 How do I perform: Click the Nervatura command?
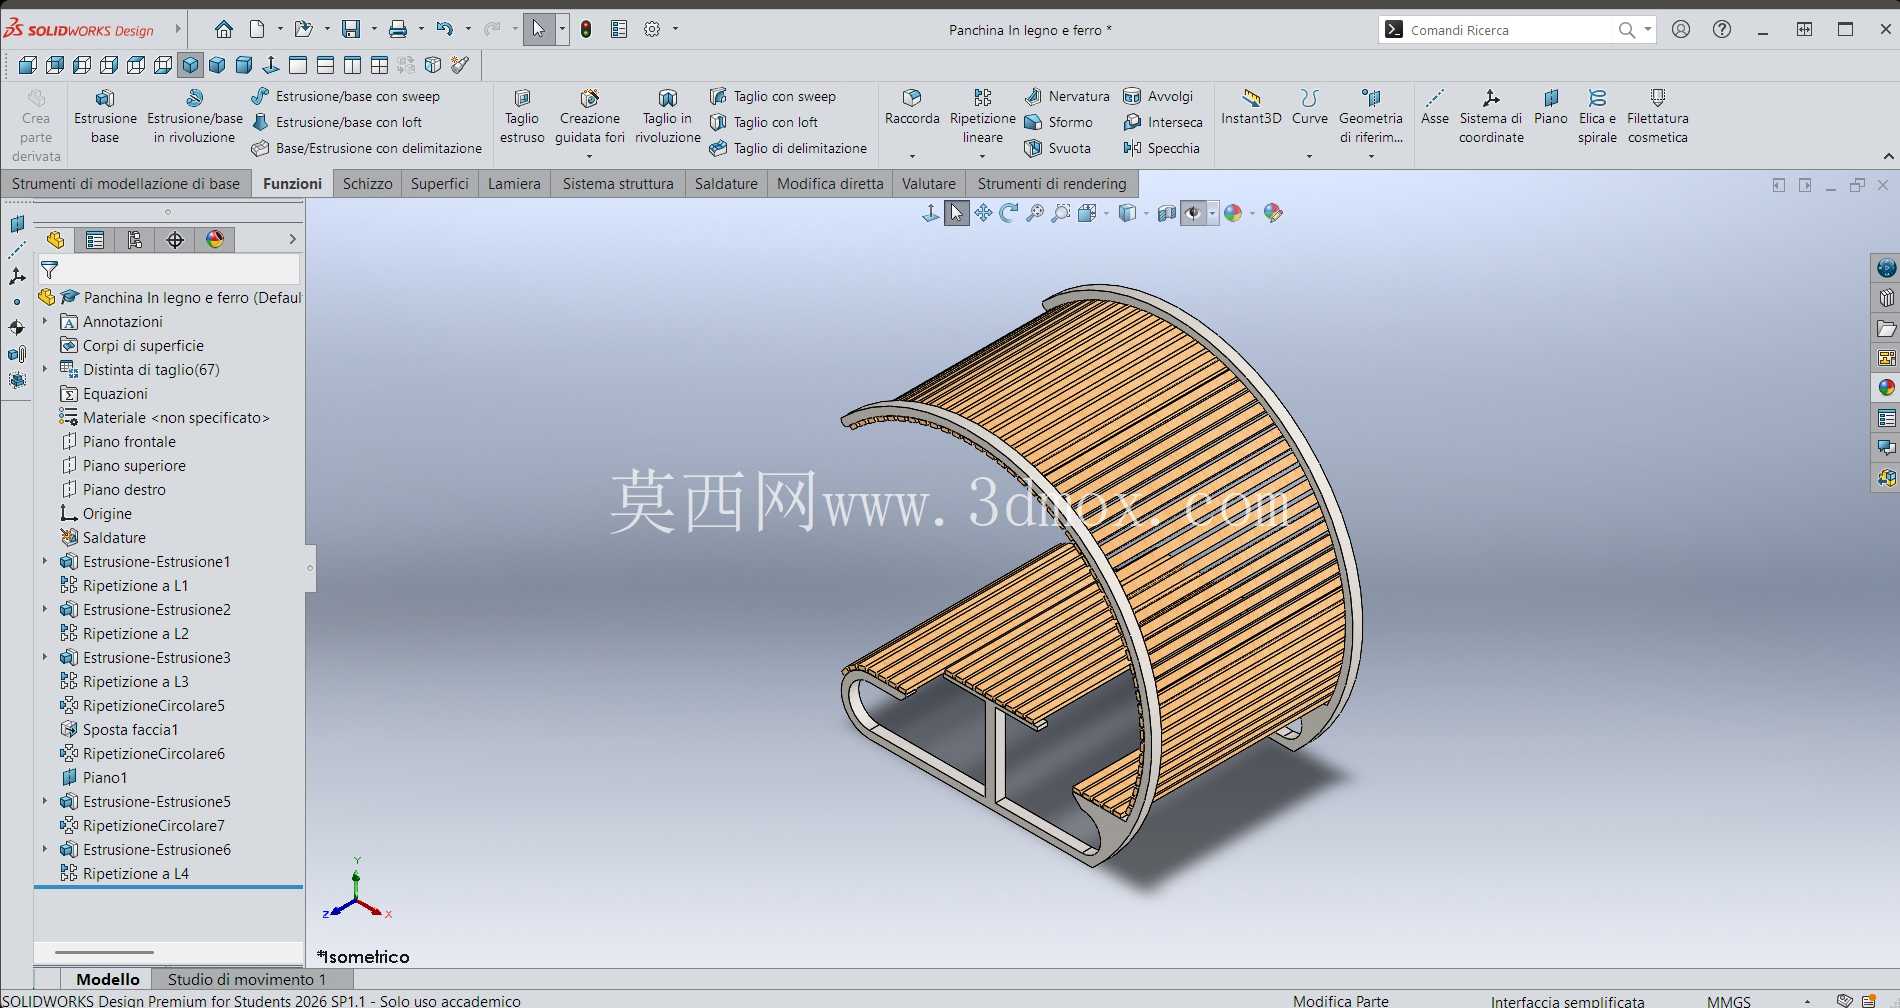click(x=1067, y=96)
